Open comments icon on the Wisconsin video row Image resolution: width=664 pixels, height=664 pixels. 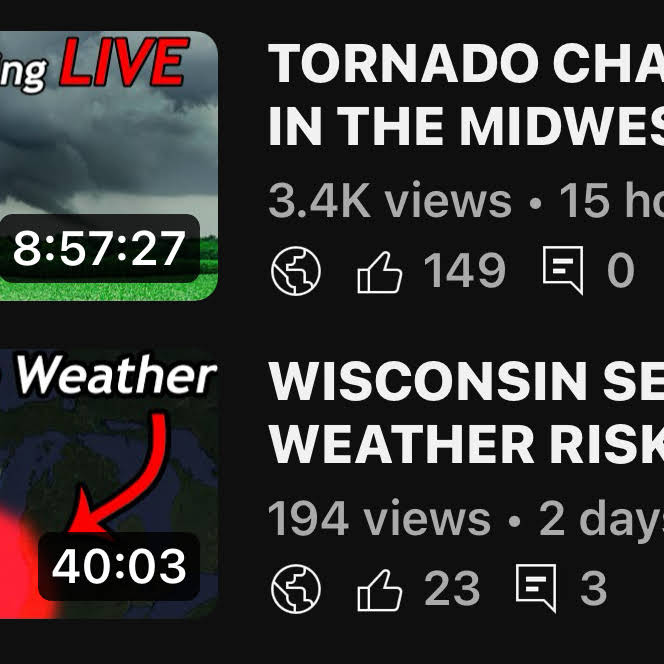[x=535, y=589]
